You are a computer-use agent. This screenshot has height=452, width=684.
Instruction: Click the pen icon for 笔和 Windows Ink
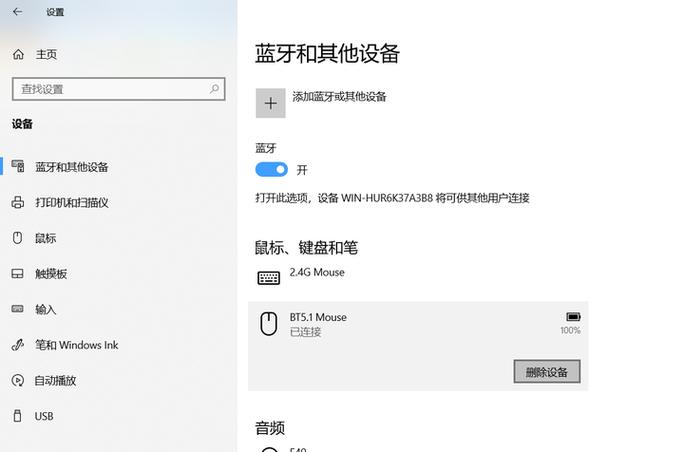tap(17, 345)
